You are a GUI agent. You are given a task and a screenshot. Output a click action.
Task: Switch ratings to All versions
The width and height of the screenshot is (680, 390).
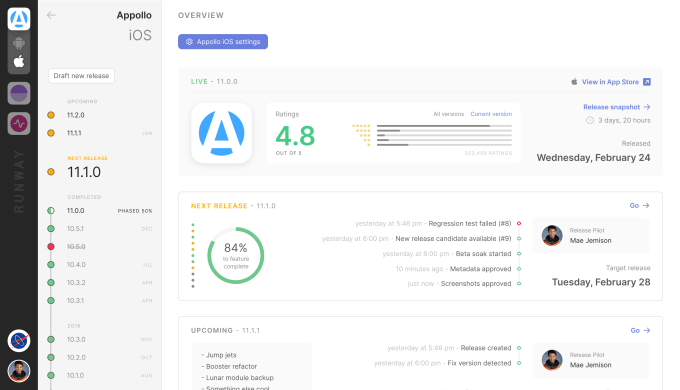(x=448, y=114)
